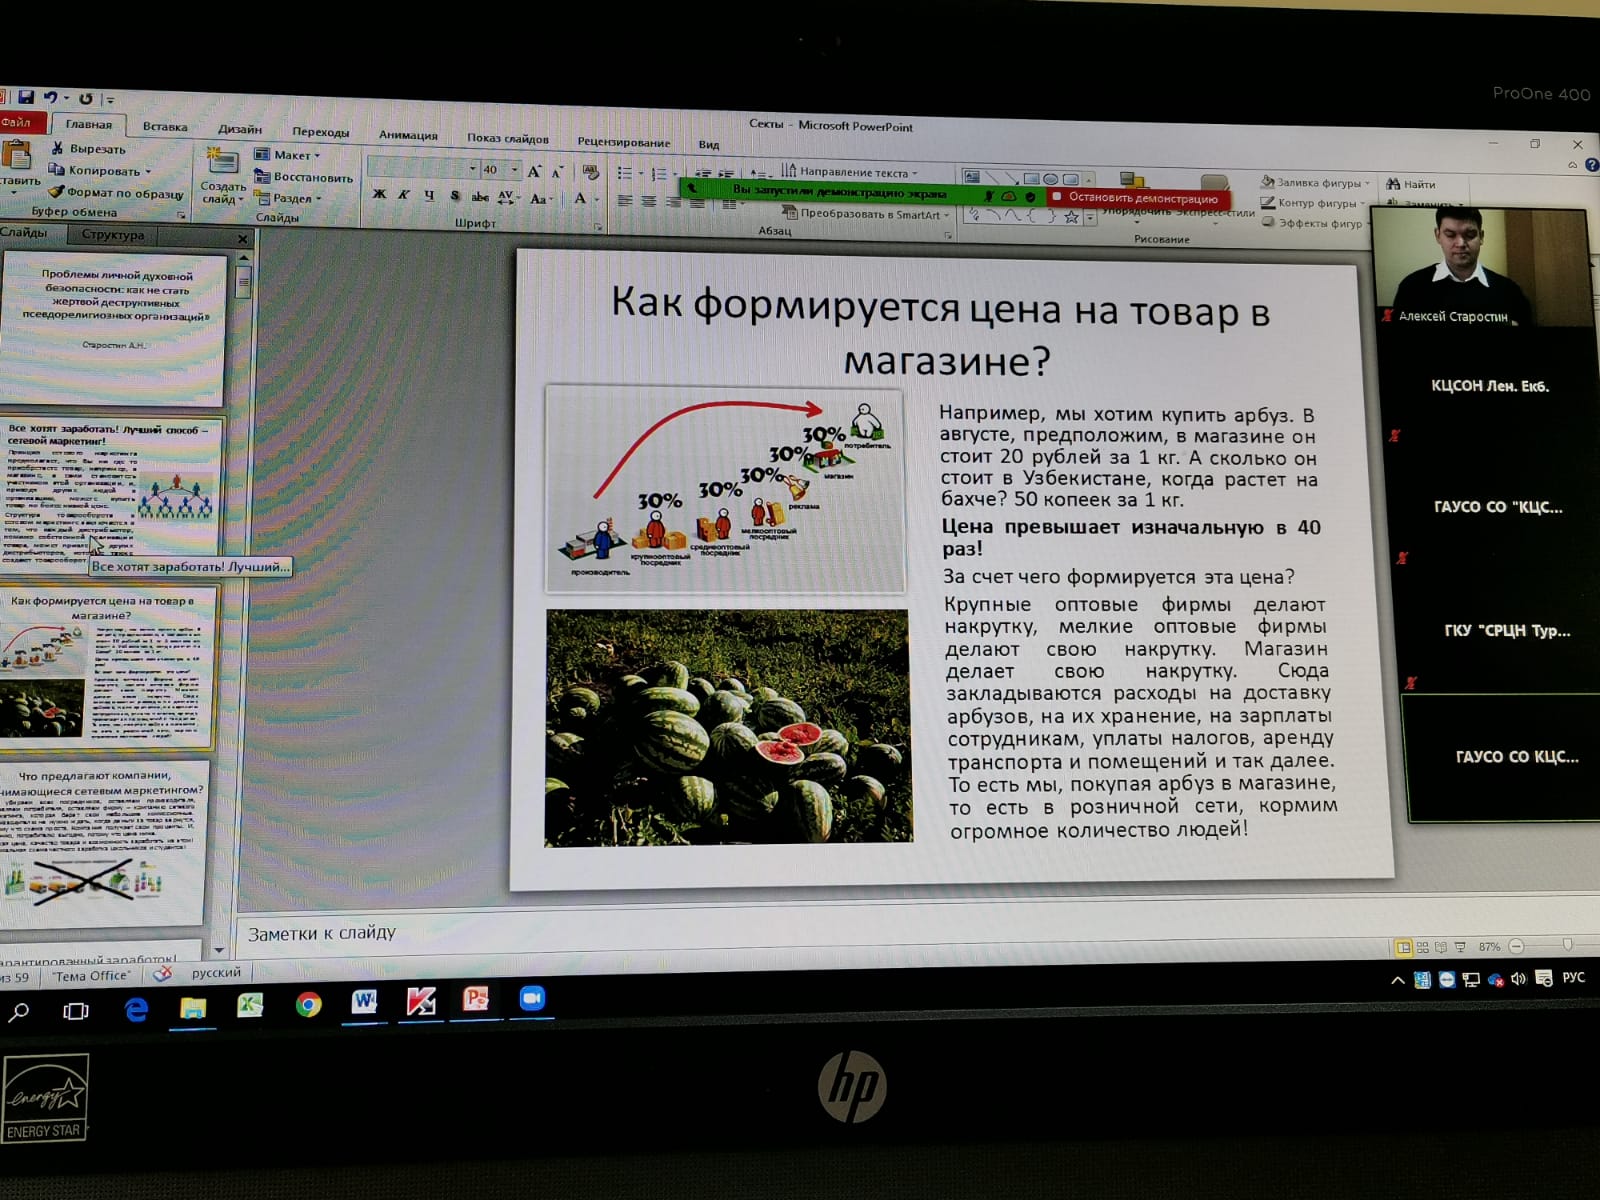Select the star shape in shapes gallery
This screenshot has height=1200, width=1600.
1071,217
